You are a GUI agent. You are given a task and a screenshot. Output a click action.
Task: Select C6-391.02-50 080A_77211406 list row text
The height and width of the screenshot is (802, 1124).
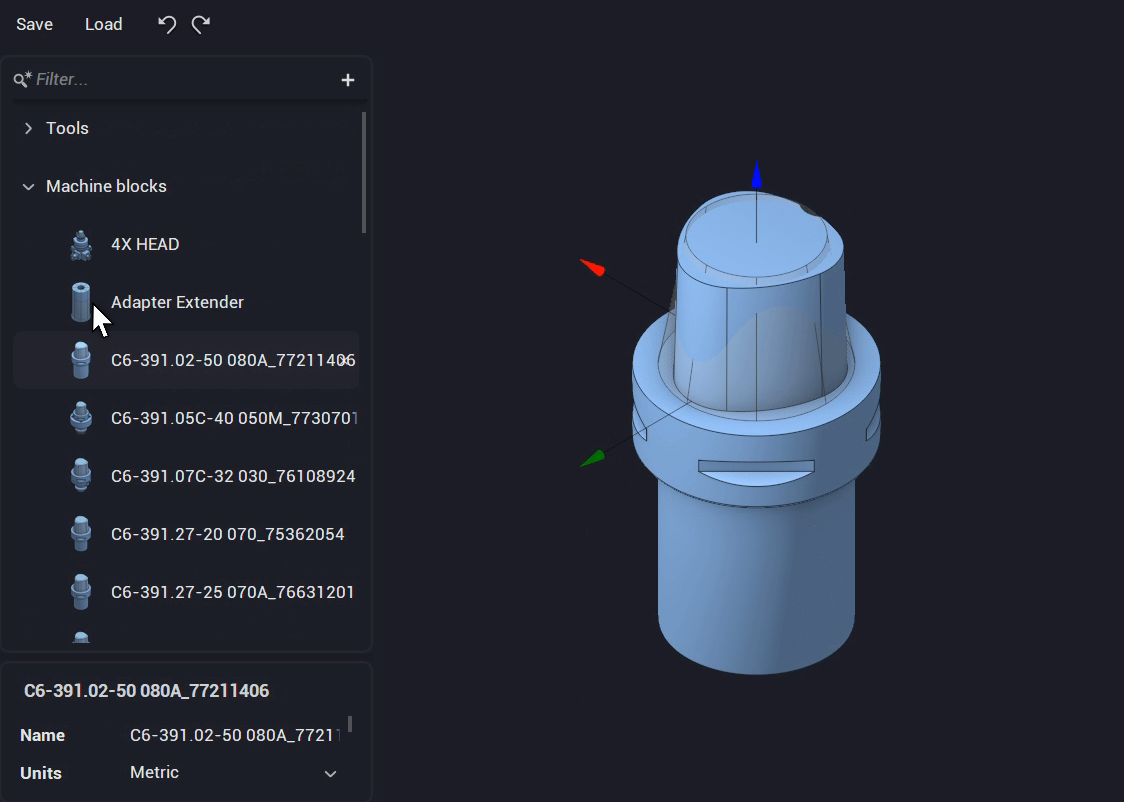point(233,361)
